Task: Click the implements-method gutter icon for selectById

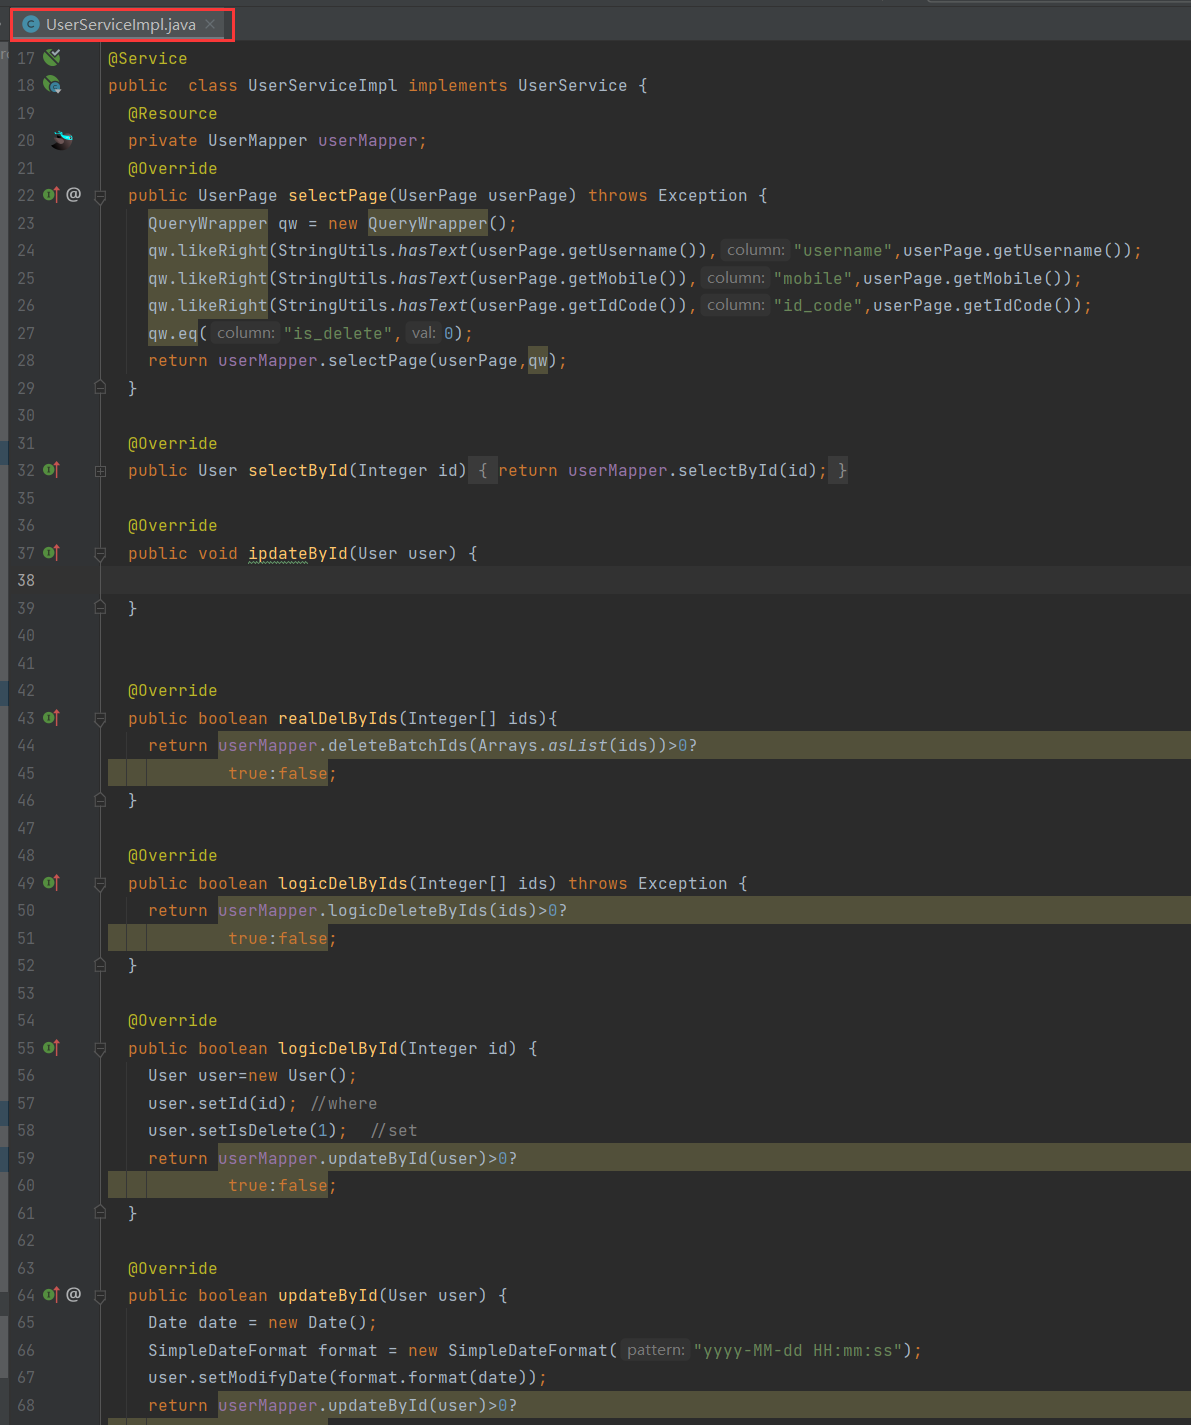Action: coord(52,470)
